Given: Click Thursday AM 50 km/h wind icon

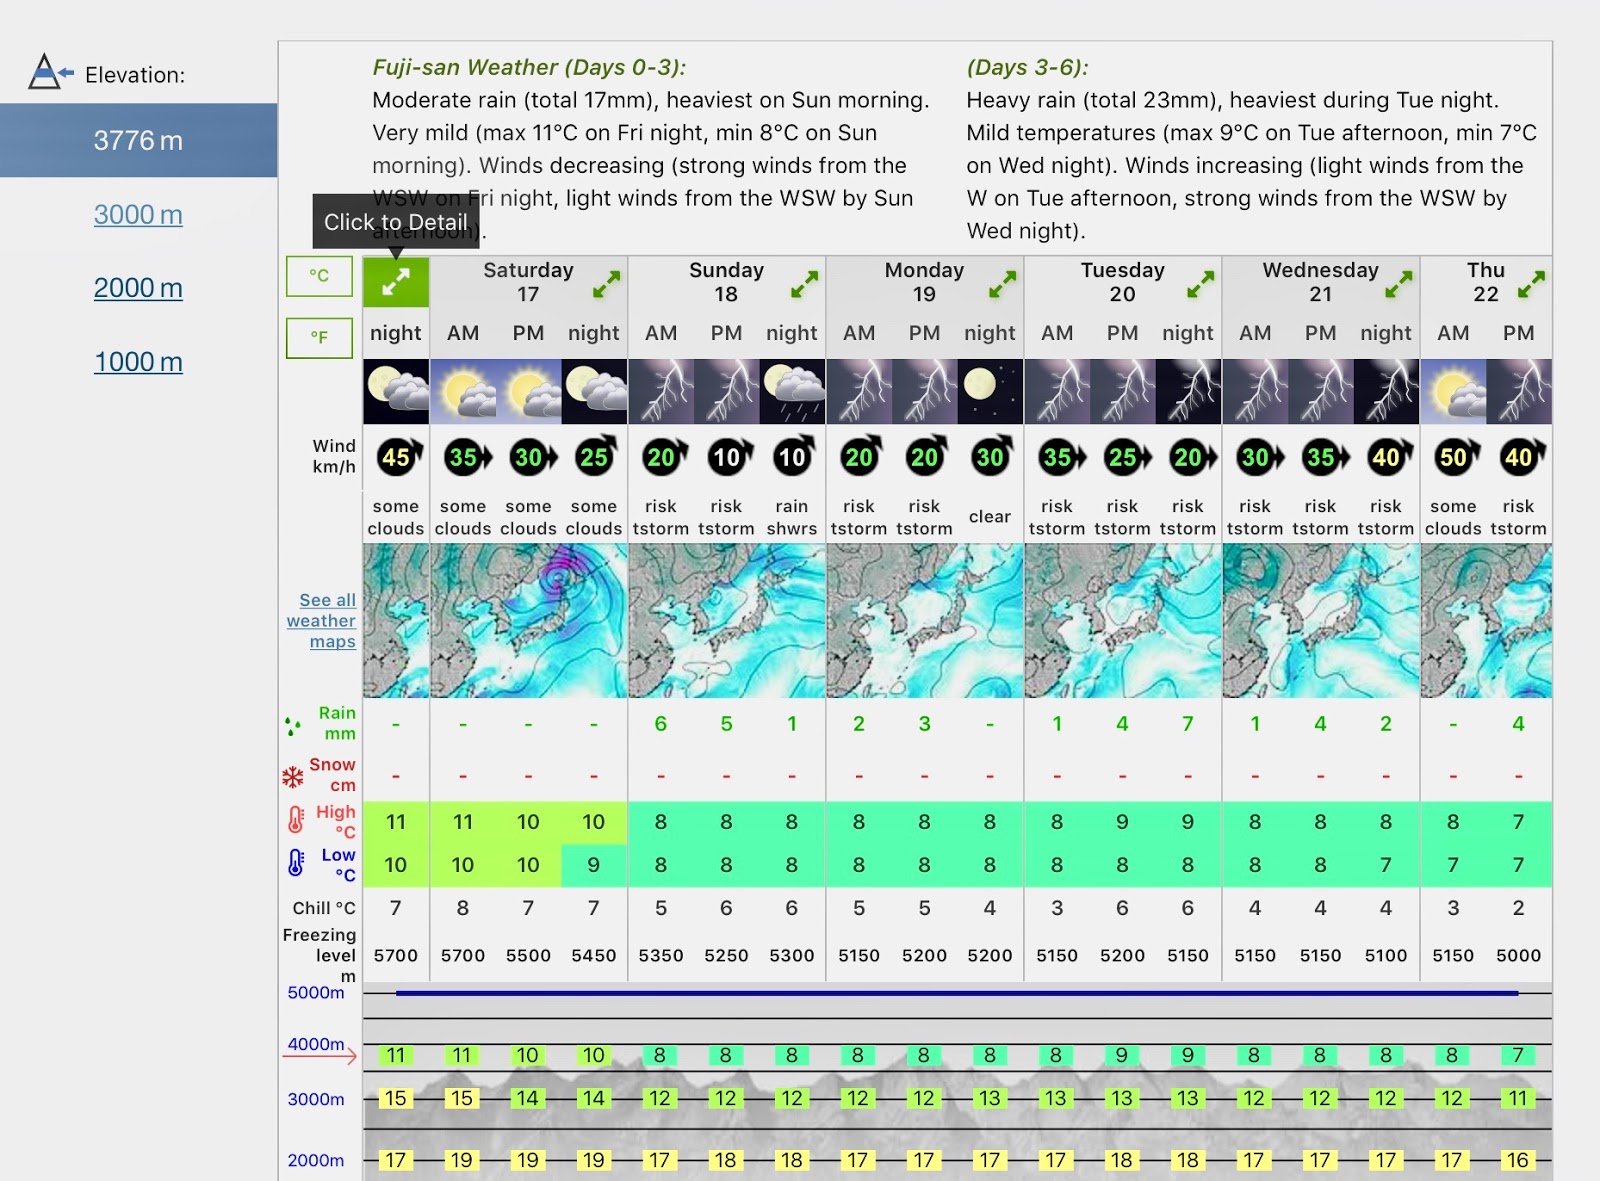Looking at the screenshot, I should point(1455,458).
